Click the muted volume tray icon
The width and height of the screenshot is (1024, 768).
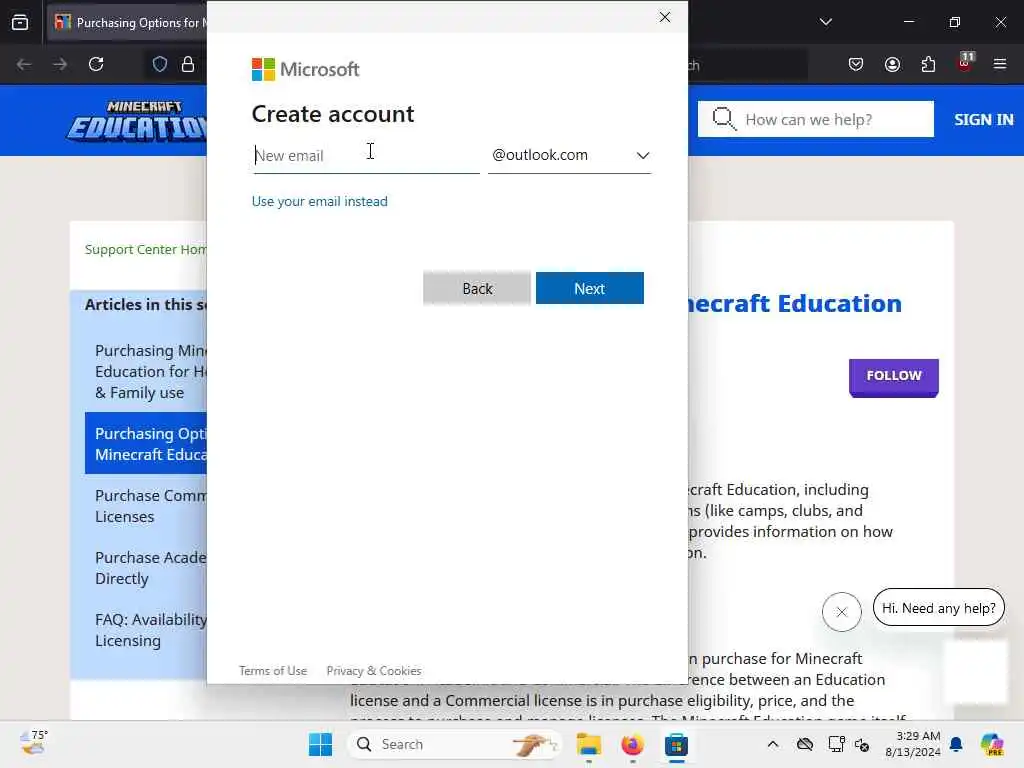click(861, 744)
